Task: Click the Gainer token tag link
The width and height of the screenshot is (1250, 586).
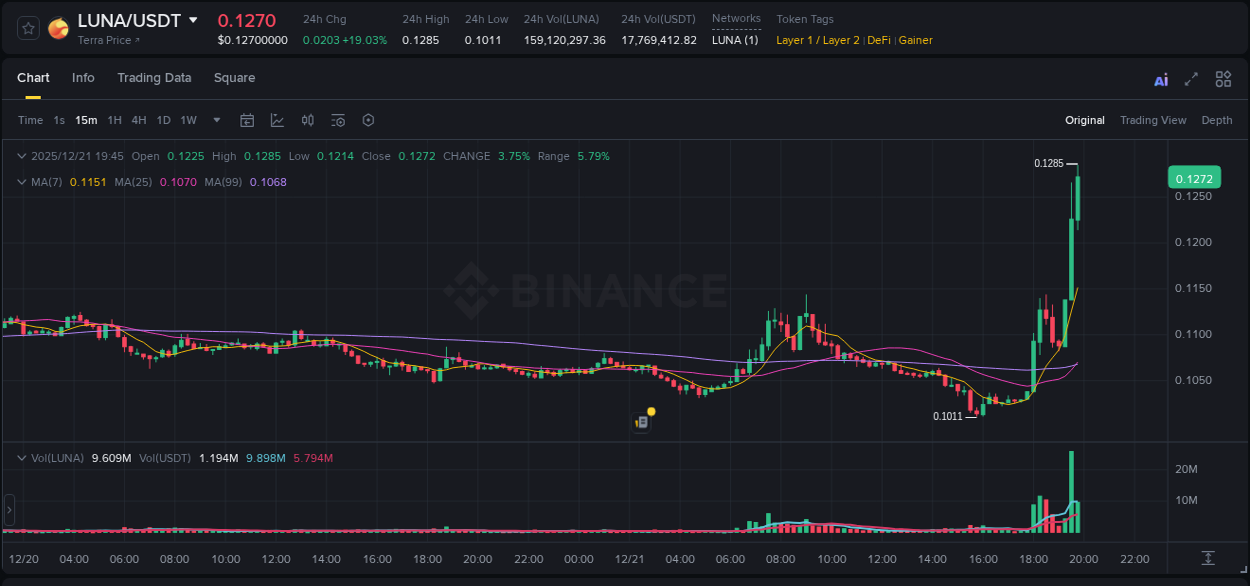Action: [915, 40]
